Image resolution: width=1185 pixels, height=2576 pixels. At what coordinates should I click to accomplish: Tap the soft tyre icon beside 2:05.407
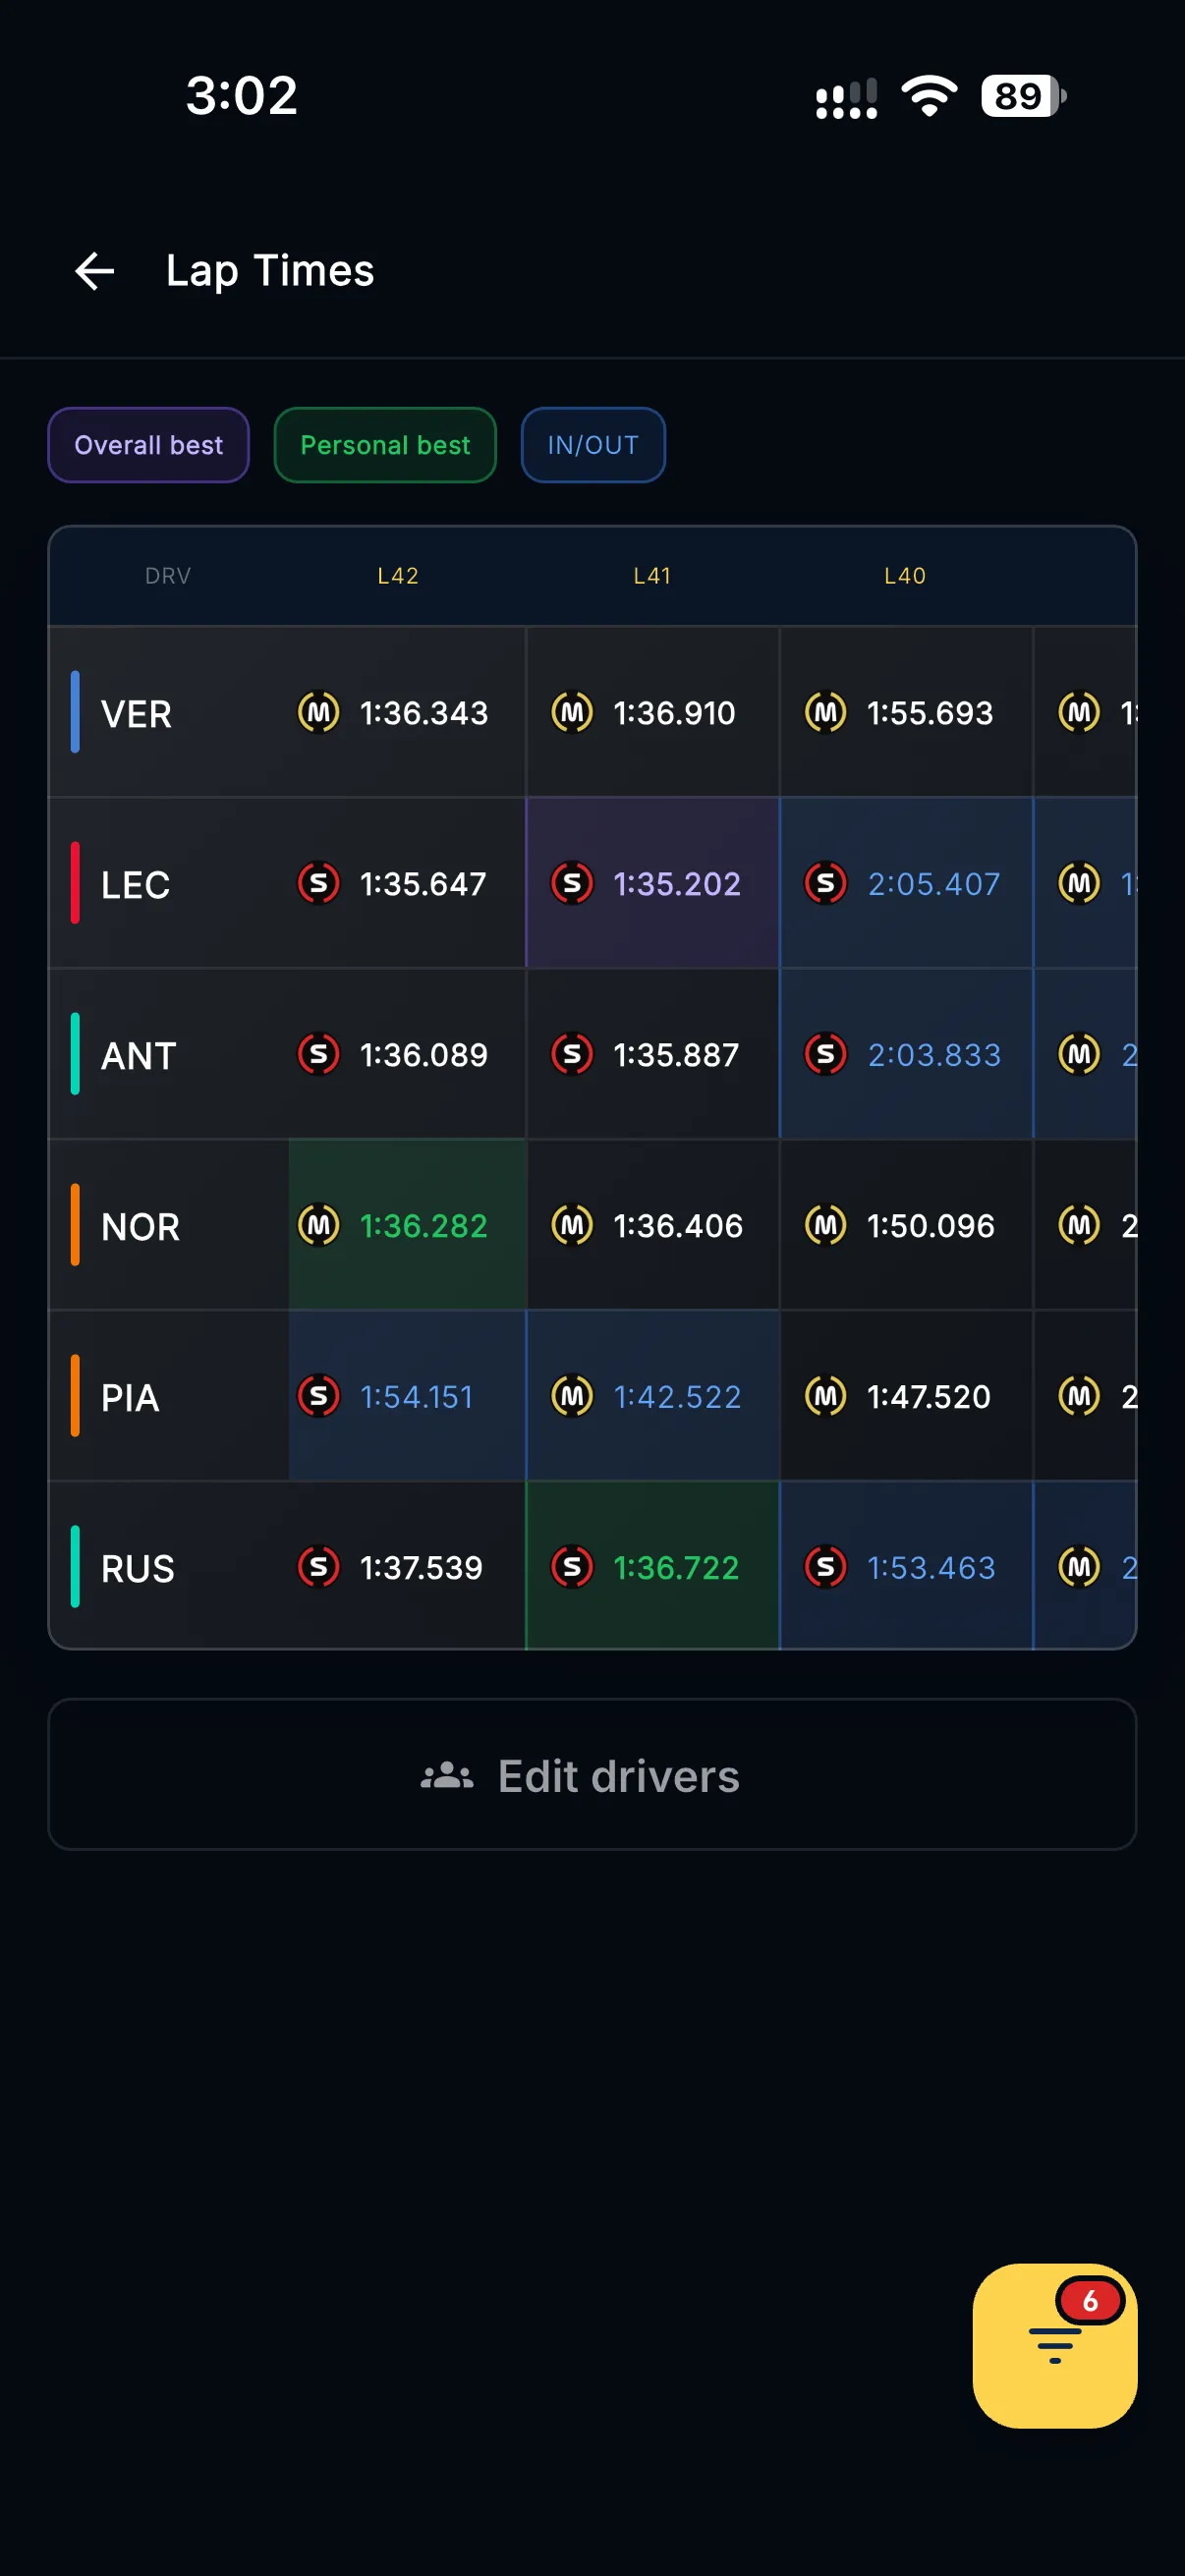(826, 884)
